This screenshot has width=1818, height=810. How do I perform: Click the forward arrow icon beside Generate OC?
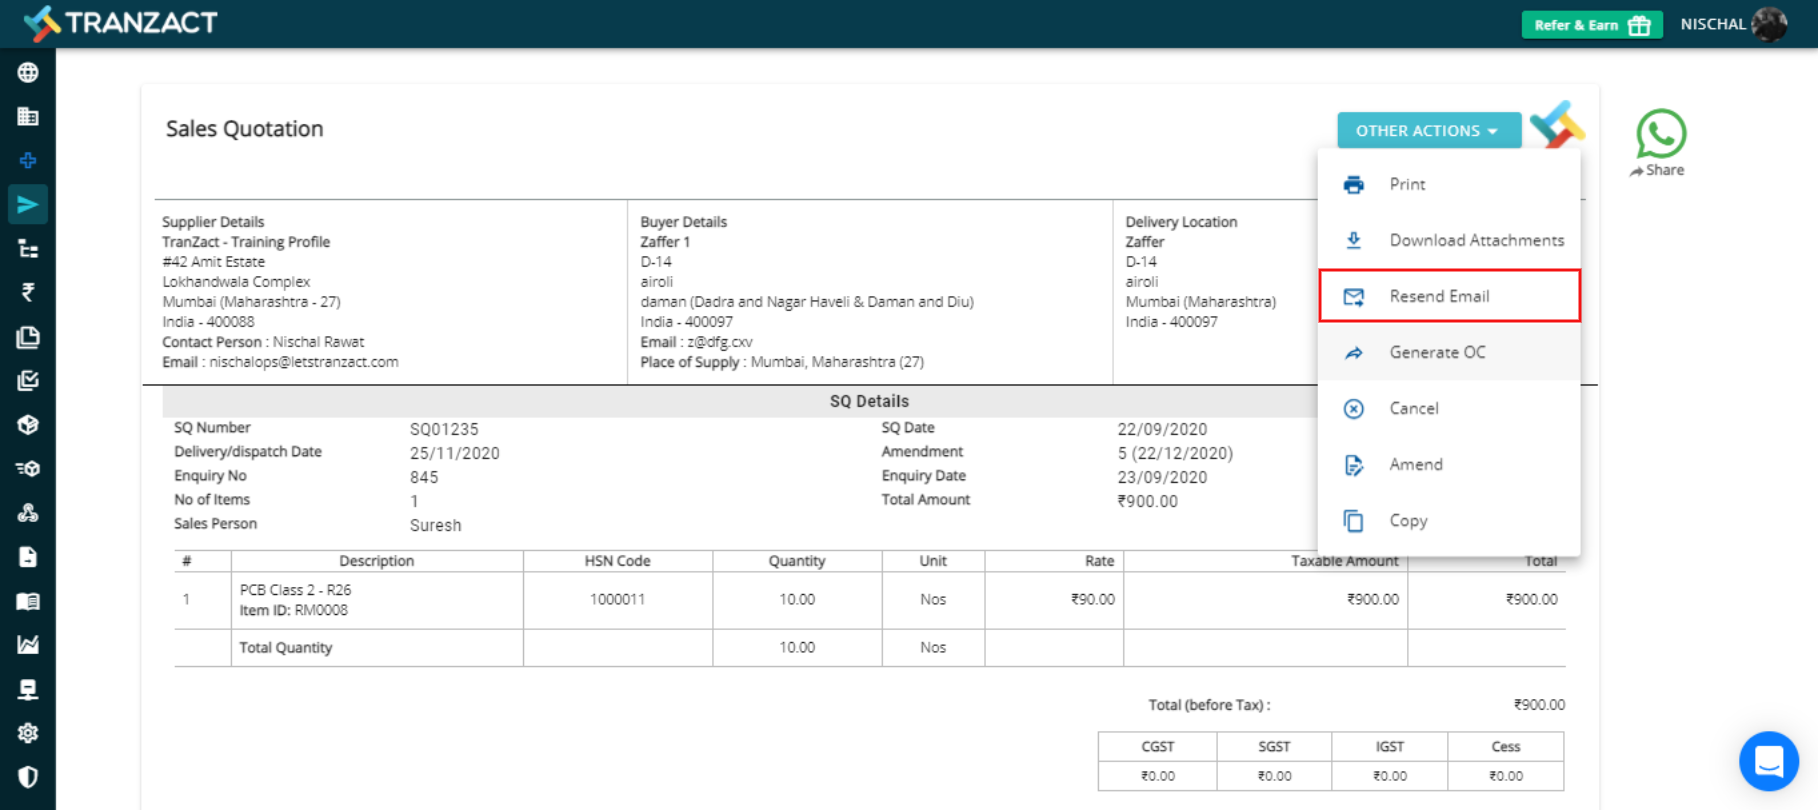[x=1354, y=352]
